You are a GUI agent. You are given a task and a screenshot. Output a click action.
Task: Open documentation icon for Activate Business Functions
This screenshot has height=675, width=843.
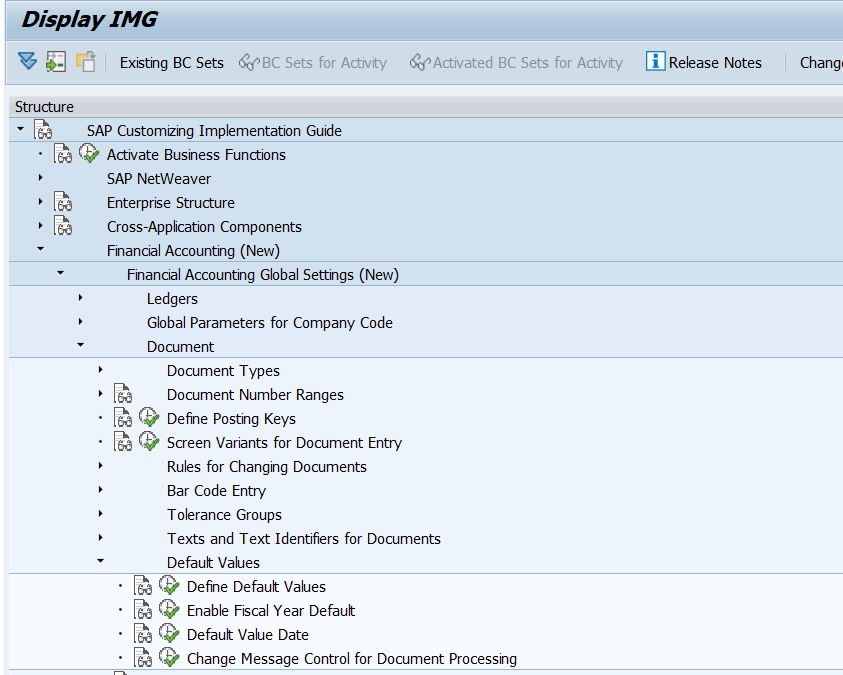(x=63, y=154)
